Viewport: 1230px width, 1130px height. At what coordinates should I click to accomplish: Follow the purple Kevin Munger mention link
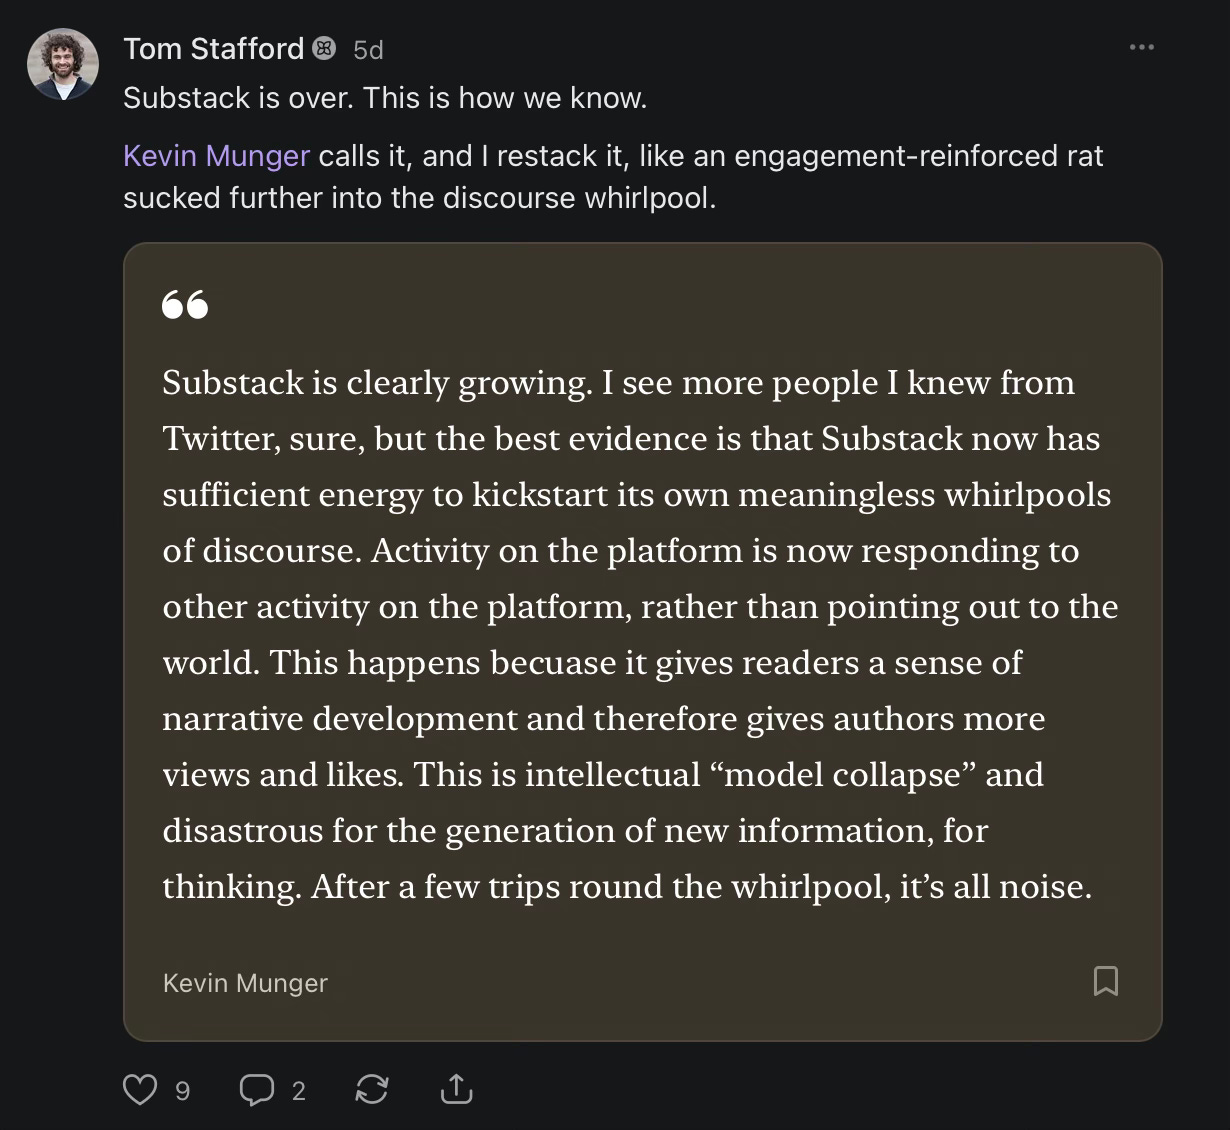point(216,156)
